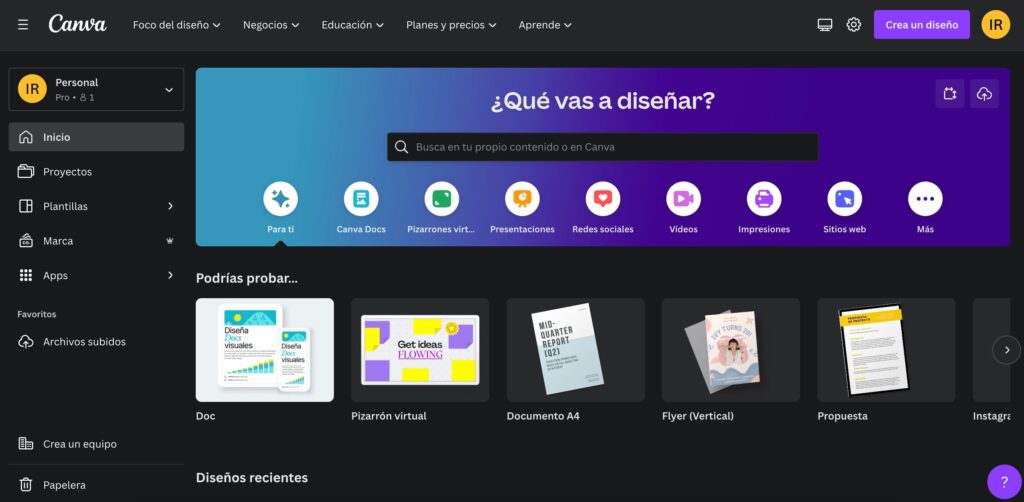Expand Foco del diseño menu
The width and height of the screenshot is (1024, 502).
tap(176, 25)
